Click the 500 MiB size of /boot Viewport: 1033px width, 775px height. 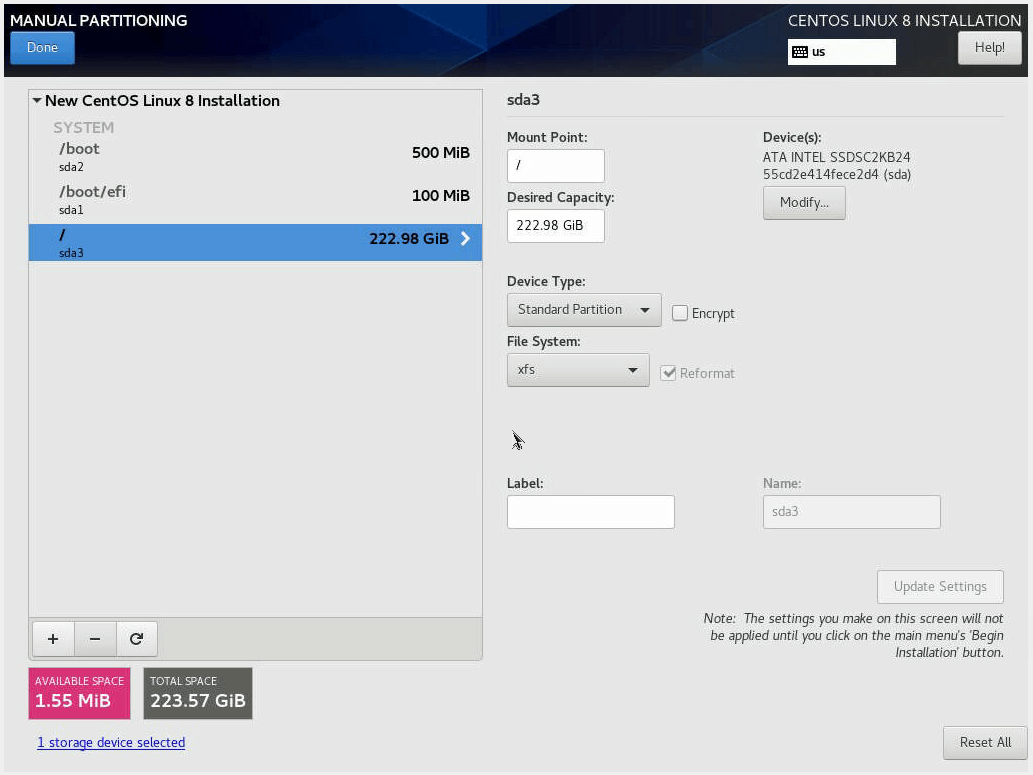coord(441,153)
